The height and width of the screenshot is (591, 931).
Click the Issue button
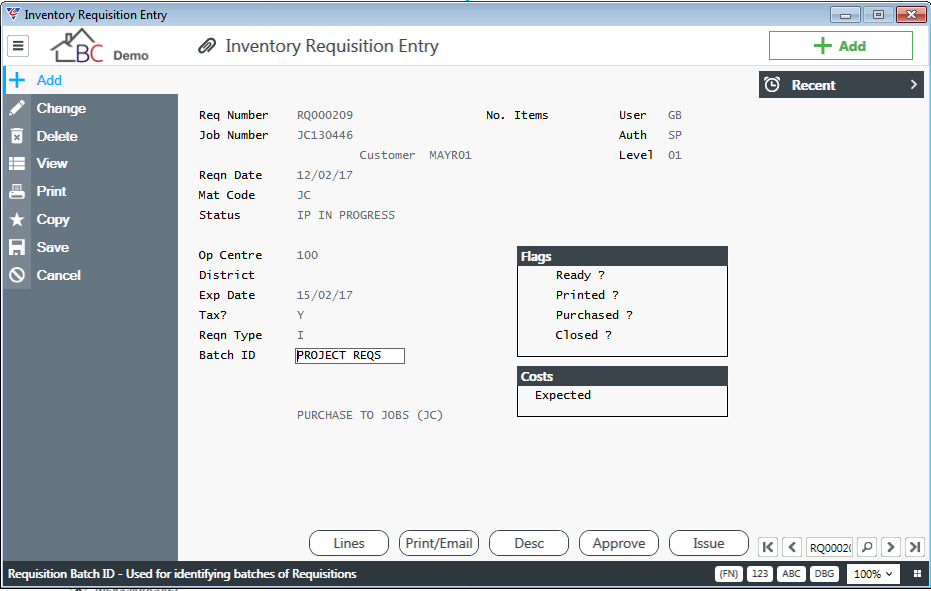pyautogui.click(x=709, y=543)
